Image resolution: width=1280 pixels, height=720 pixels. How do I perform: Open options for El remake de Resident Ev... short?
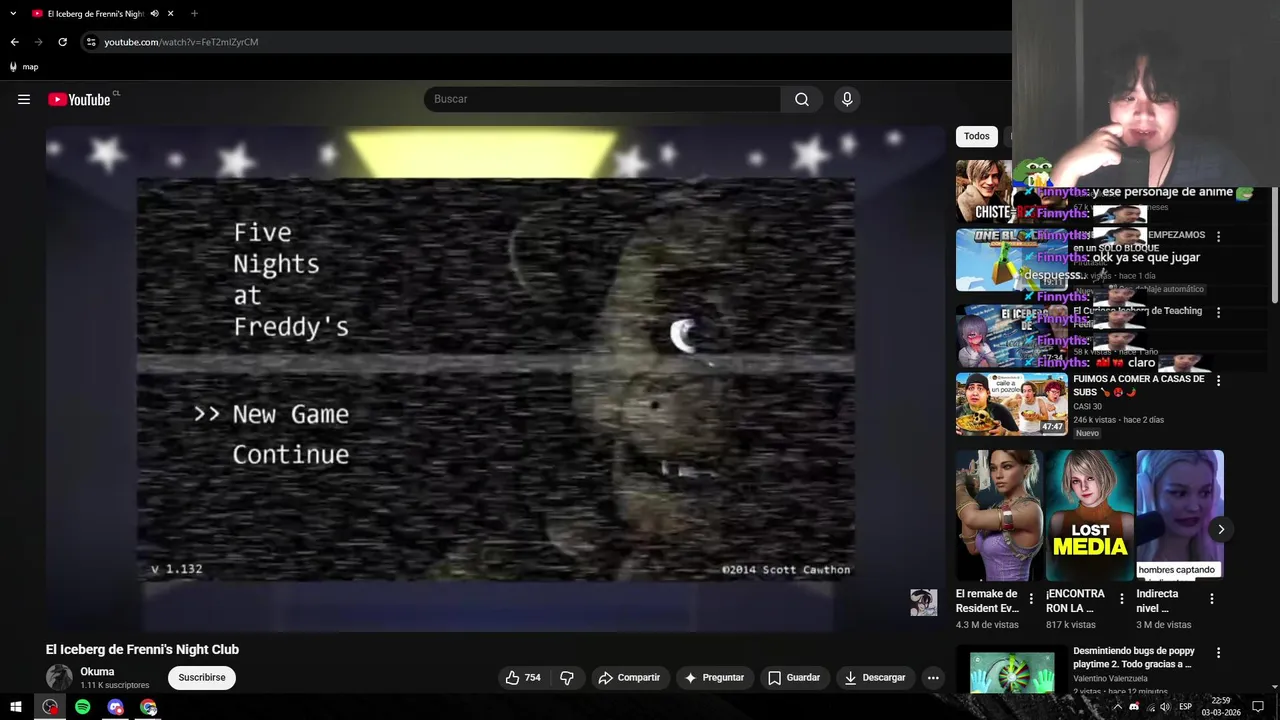point(1031,599)
